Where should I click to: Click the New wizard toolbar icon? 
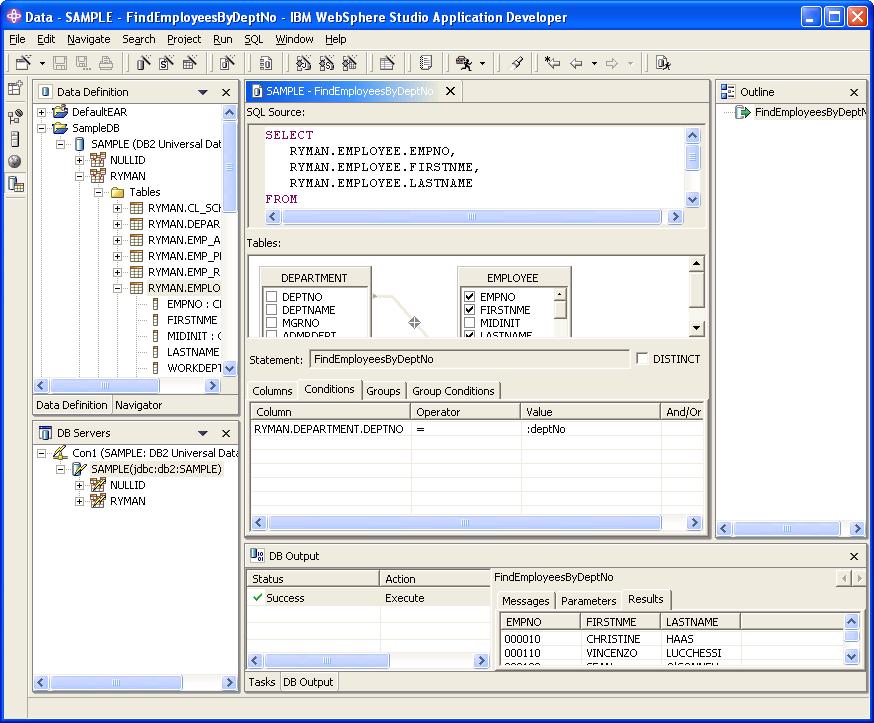(x=23, y=63)
